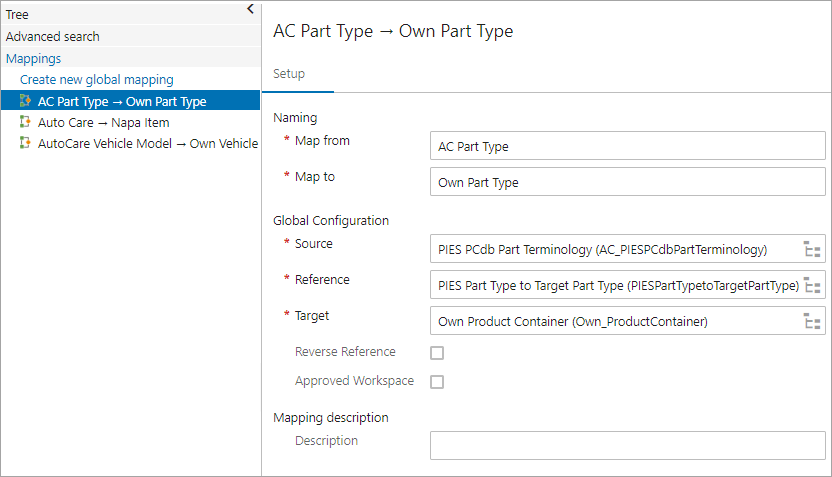Click the AutoCare Vehicle Model mapping icon

(x=25, y=143)
